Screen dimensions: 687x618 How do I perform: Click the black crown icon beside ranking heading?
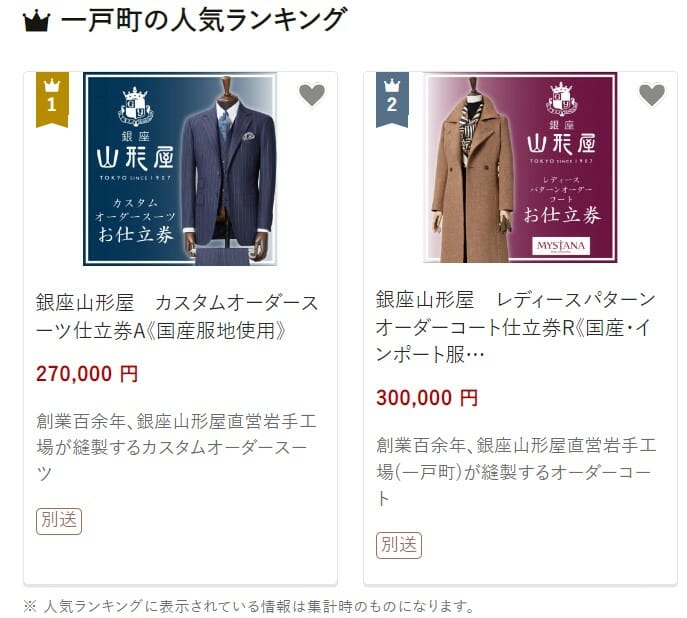36,21
